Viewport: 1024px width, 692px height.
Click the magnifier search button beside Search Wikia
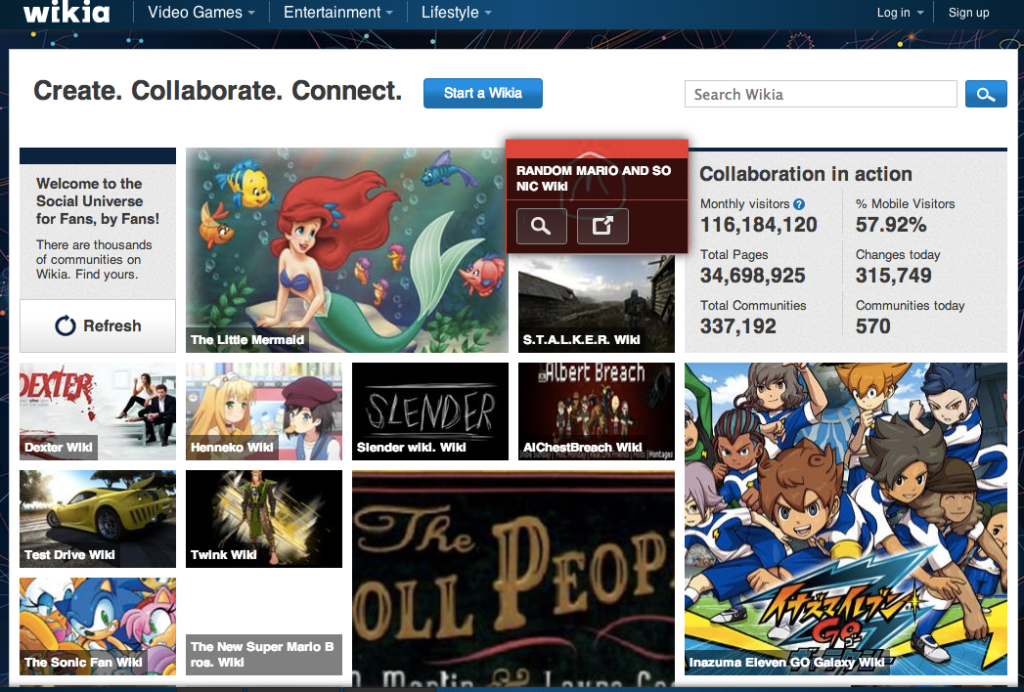coord(985,94)
